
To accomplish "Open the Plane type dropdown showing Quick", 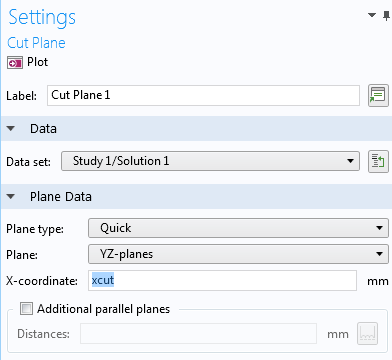I will click(238, 228).
